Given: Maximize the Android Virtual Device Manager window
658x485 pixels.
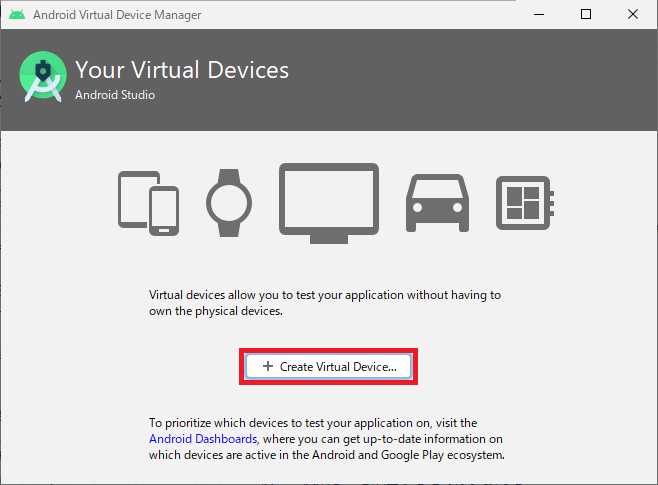Looking at the screenshot, I should pyautogui.click(x=586, y=15).
